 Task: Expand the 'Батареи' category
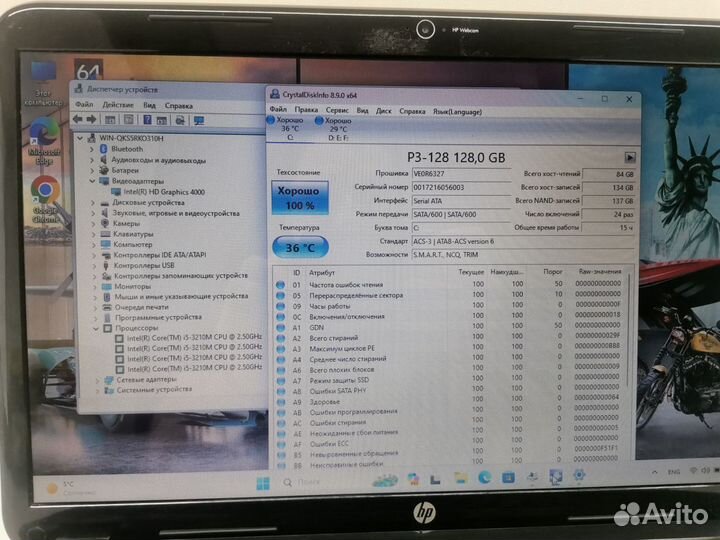coord(92,170)
